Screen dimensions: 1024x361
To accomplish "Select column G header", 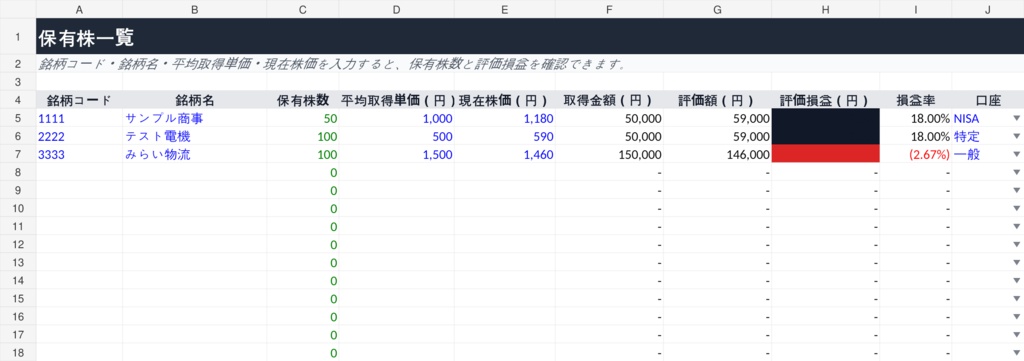I will 717,9.
